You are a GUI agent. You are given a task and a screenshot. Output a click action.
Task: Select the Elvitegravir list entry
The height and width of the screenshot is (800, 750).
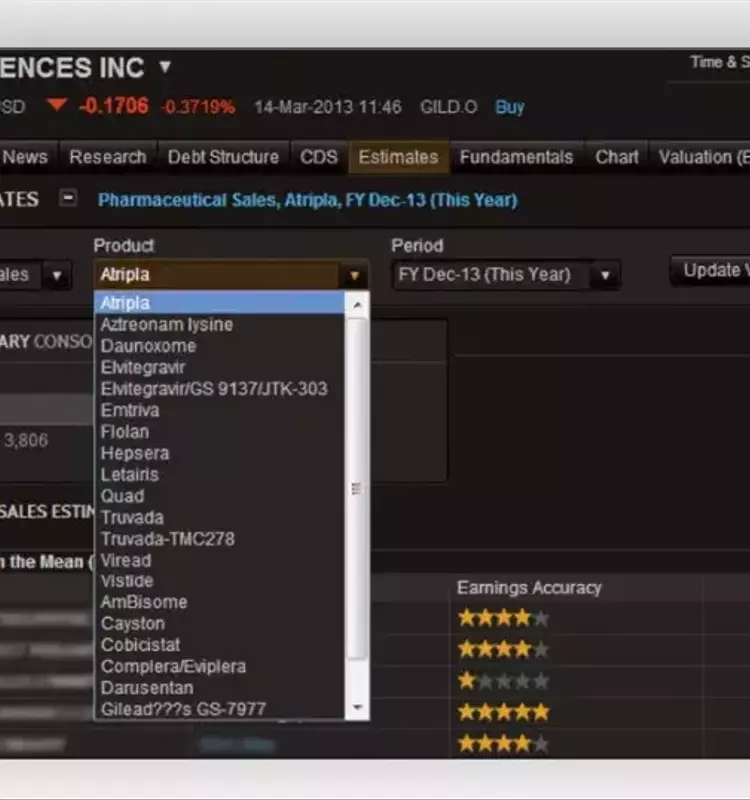[x=219, y=367]
